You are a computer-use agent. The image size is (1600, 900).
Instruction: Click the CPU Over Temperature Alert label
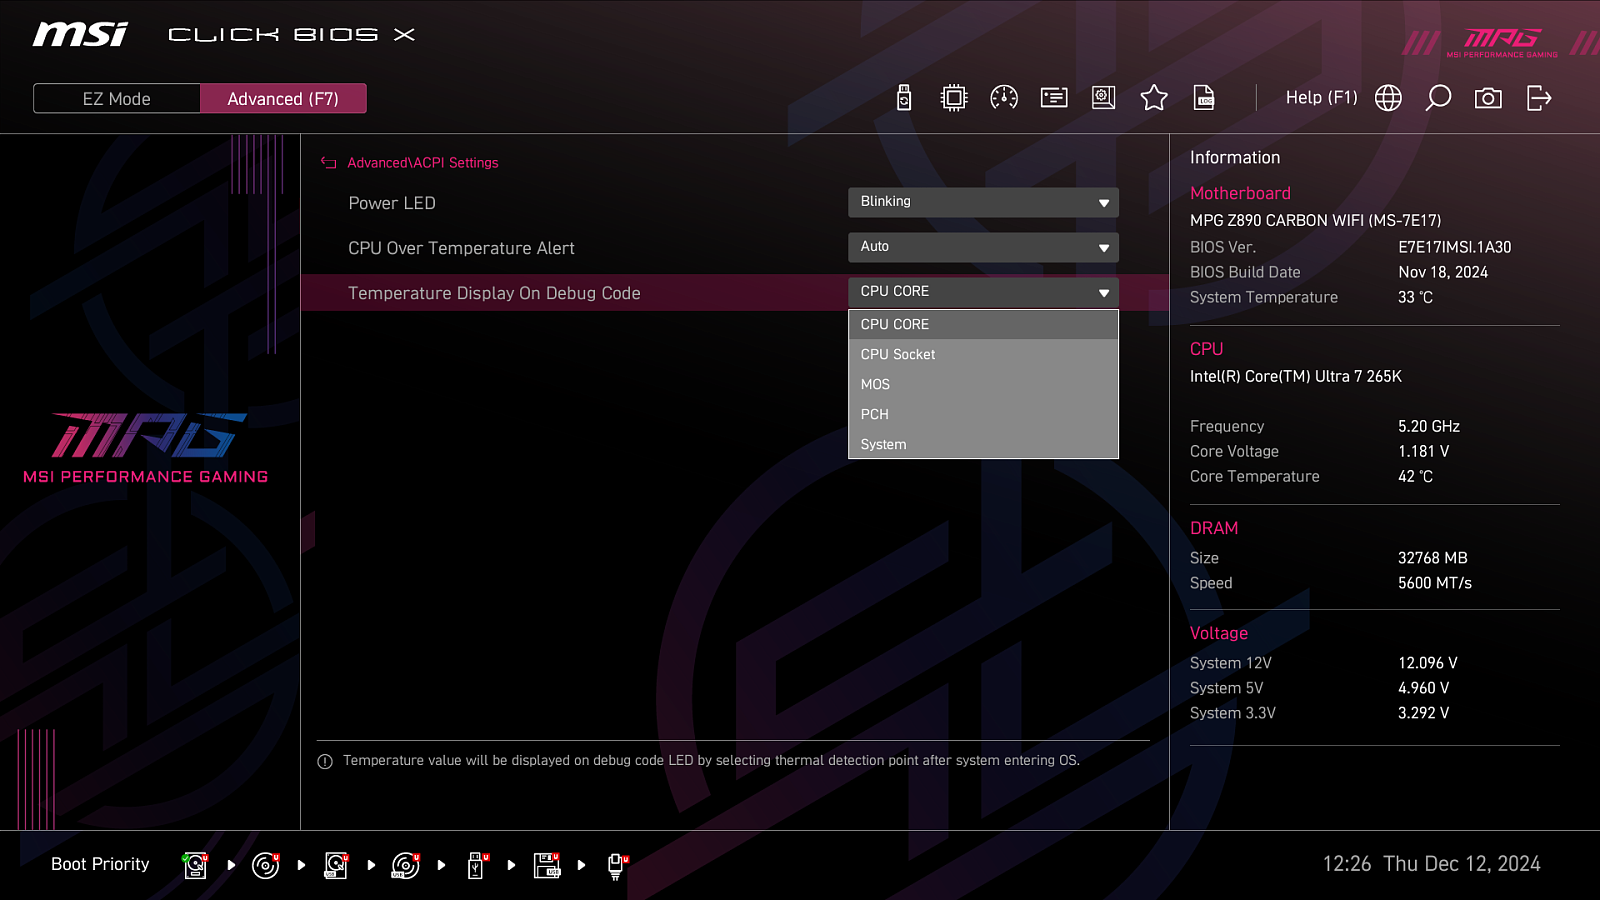(461, 248)
